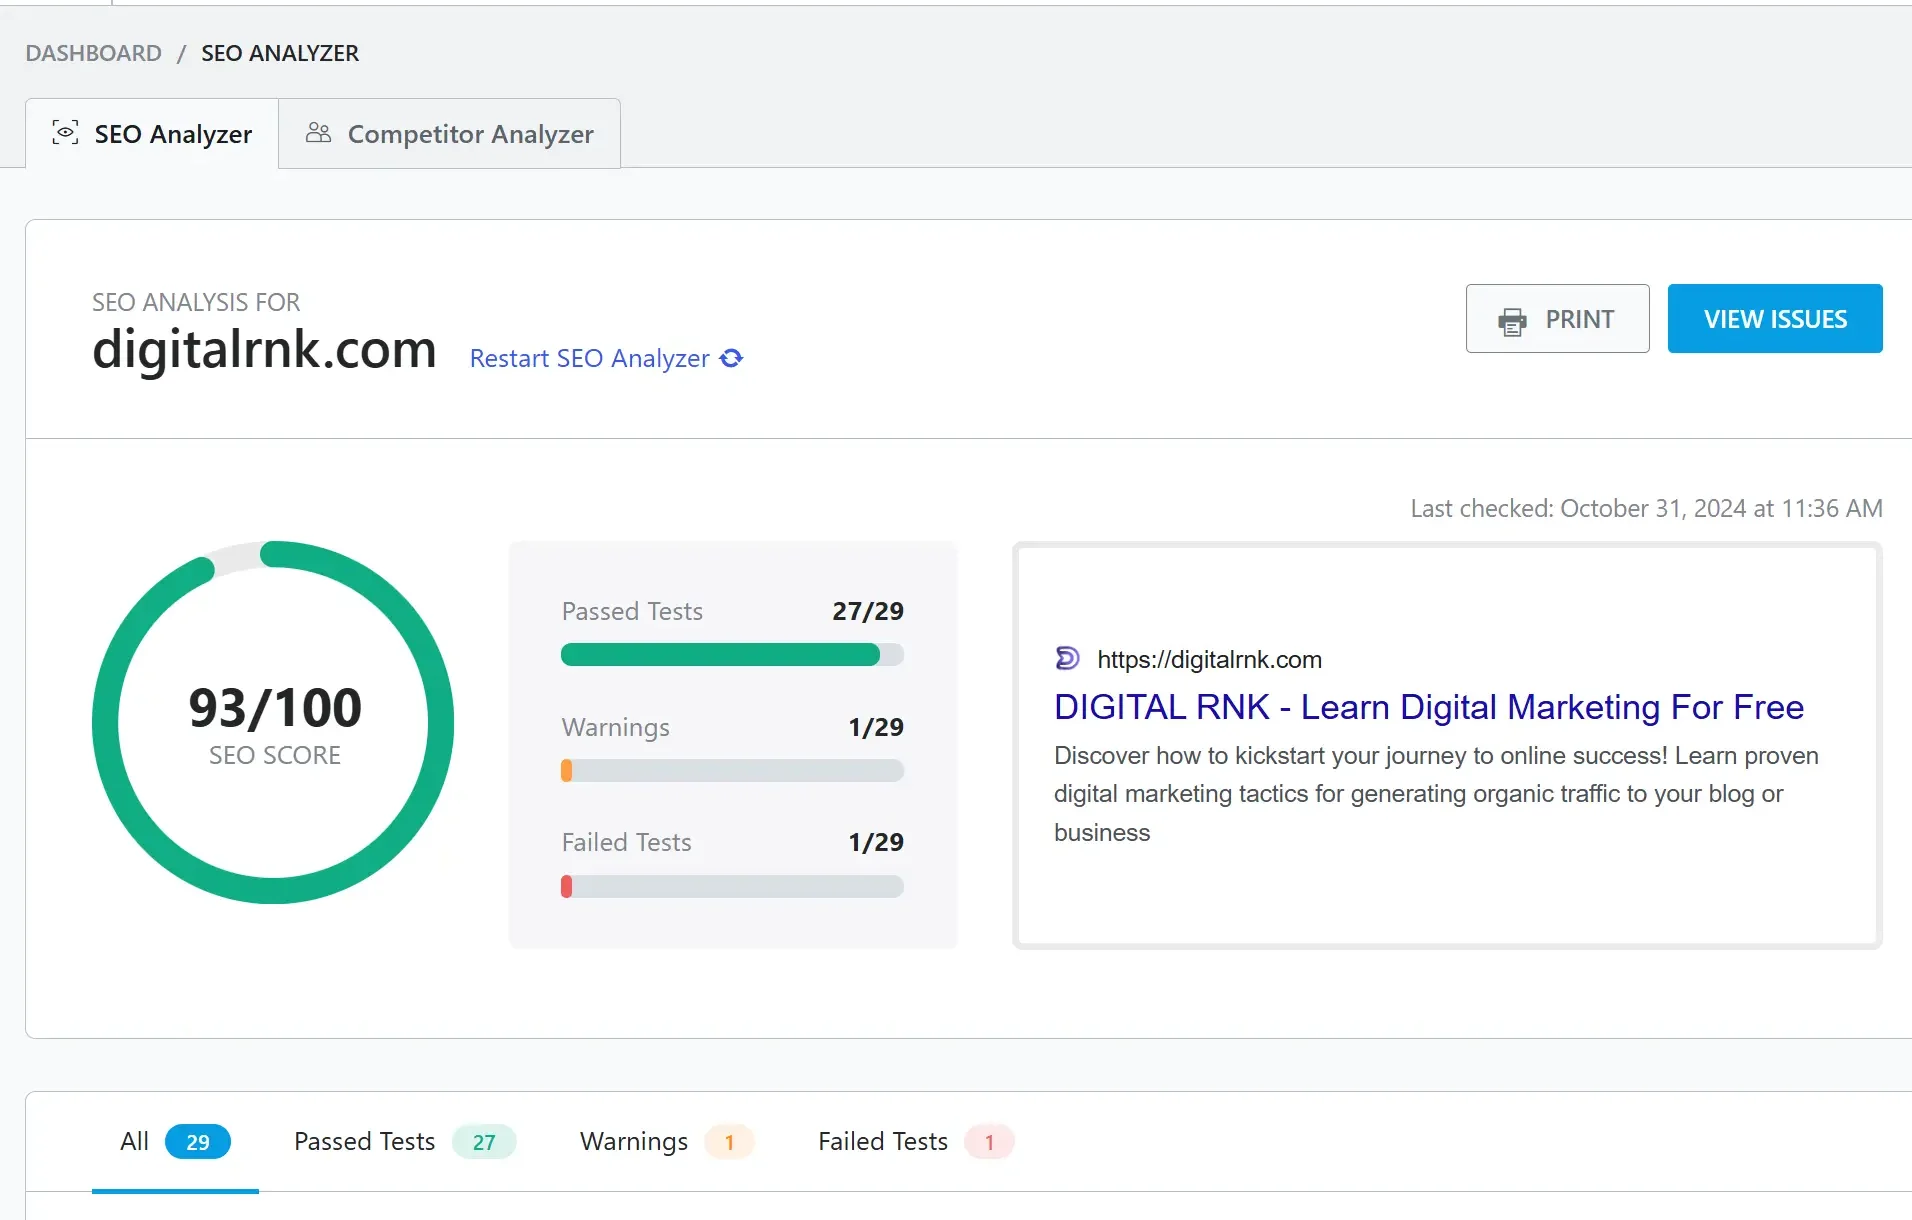Open the SEO Analyzer tab
1912x1220 pixels.
(x=152, y=133)
